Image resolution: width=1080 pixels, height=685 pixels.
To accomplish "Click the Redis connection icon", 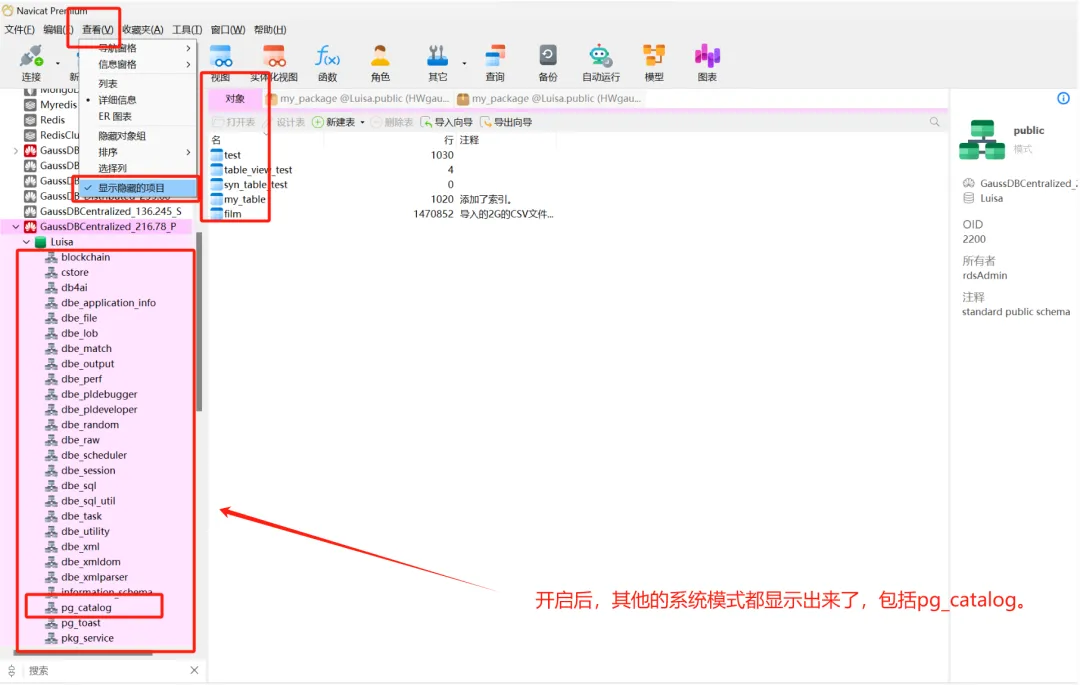I will click(30, 120).
